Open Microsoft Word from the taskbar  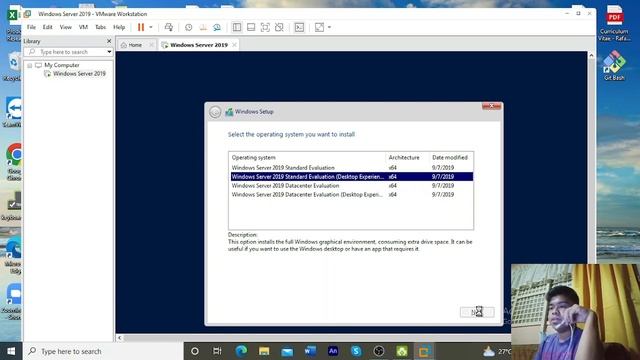(310, 351)
